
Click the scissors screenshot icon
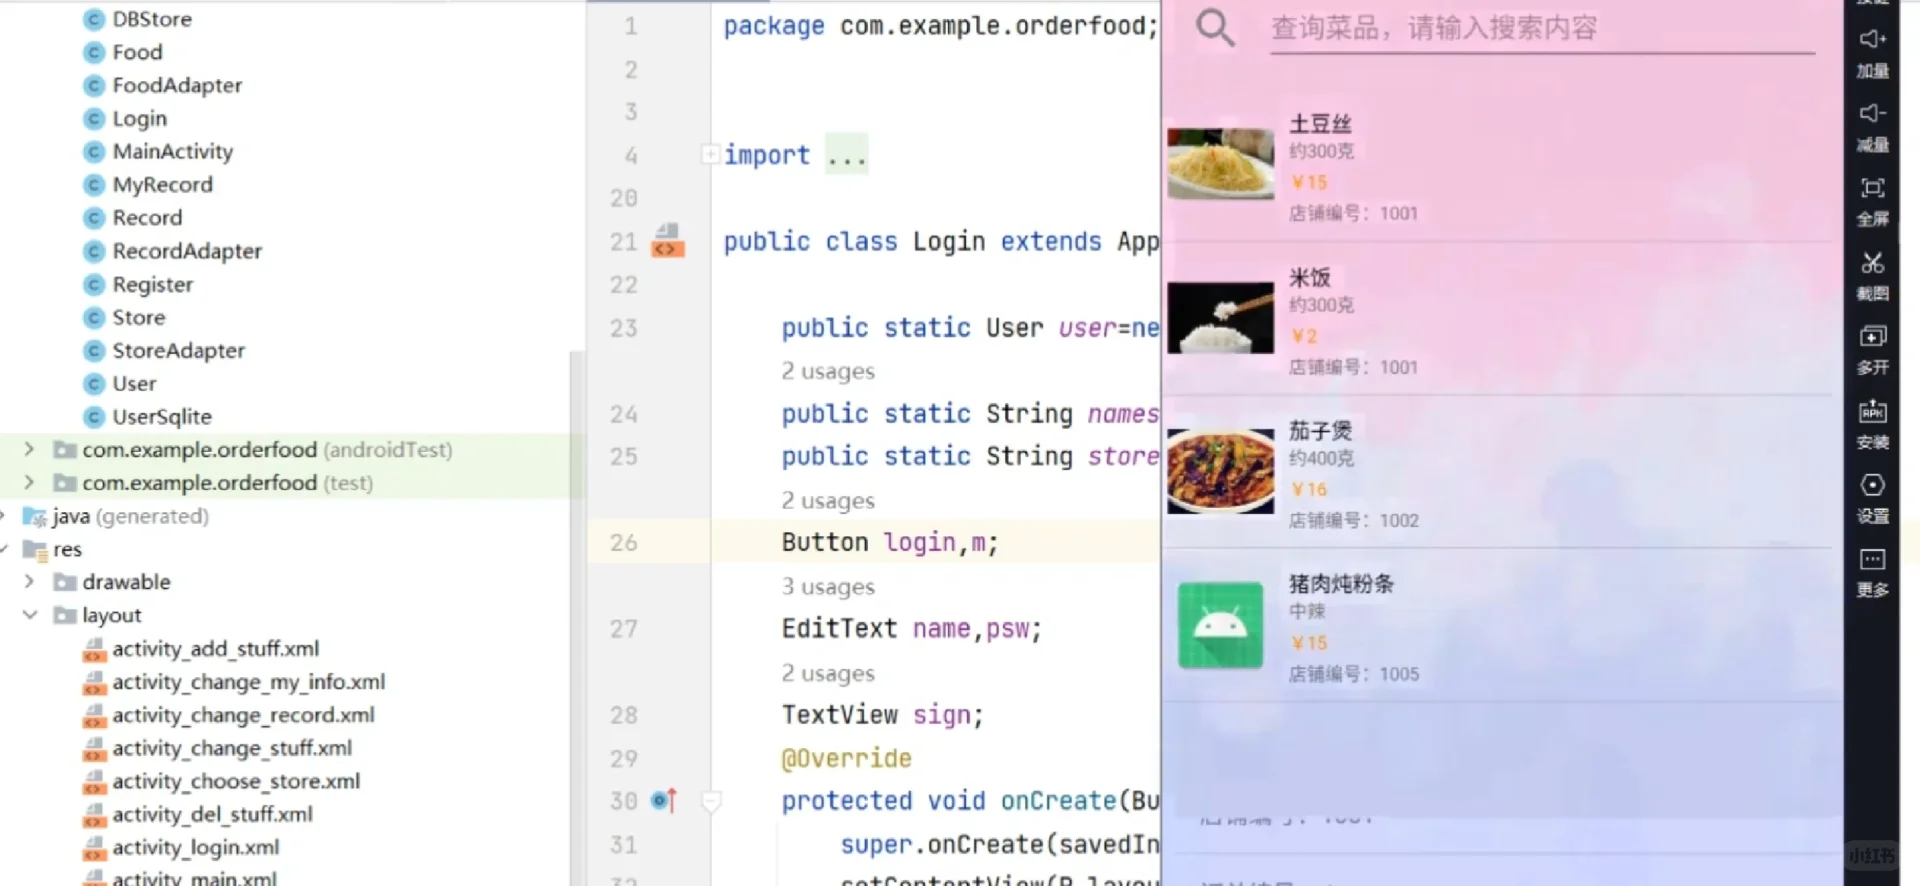pyautogui.click(x=1872, y=263)
